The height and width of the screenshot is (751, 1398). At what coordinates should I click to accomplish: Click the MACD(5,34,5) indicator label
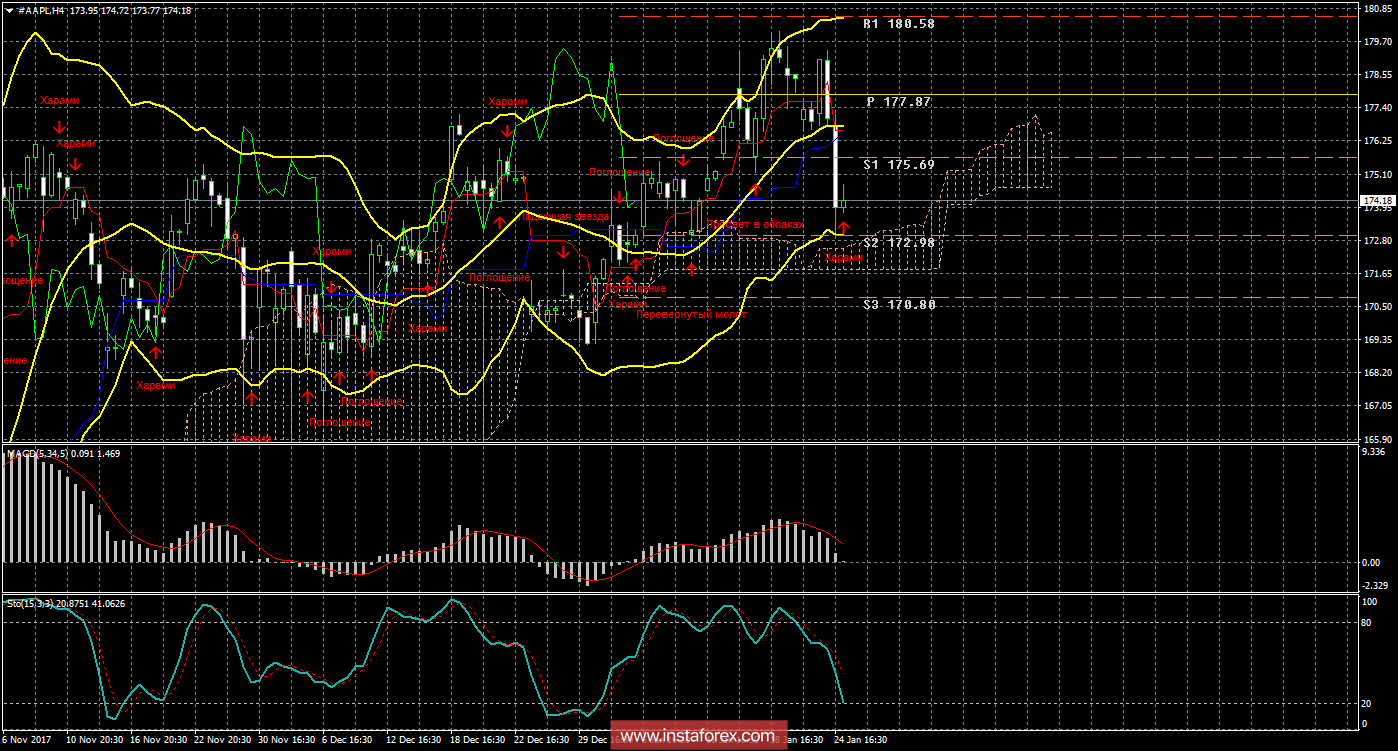click(x=38, y=454)
